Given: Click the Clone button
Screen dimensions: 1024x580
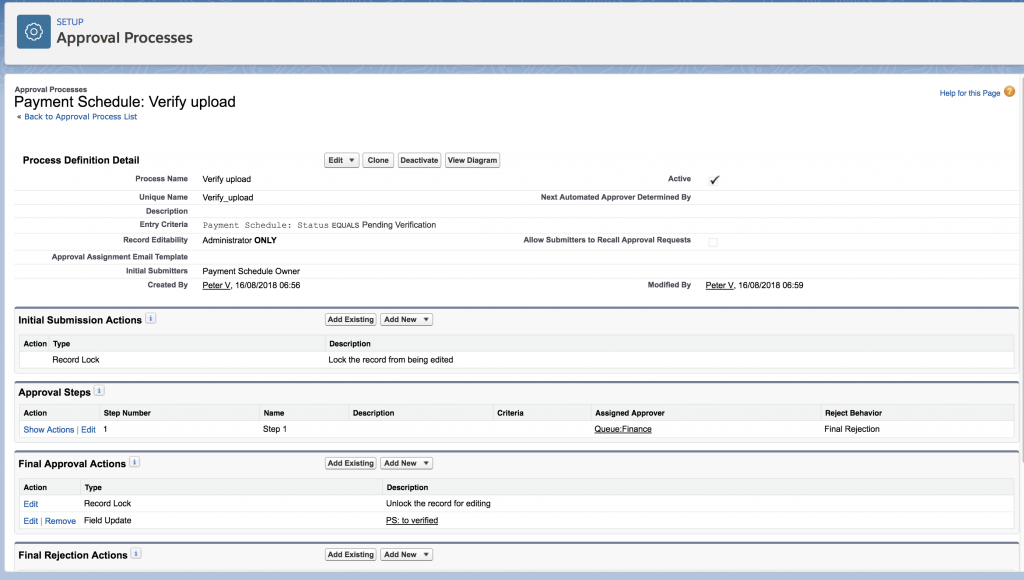Looking at the screenshot, I should pyautogui.click(x=378, y=160).
